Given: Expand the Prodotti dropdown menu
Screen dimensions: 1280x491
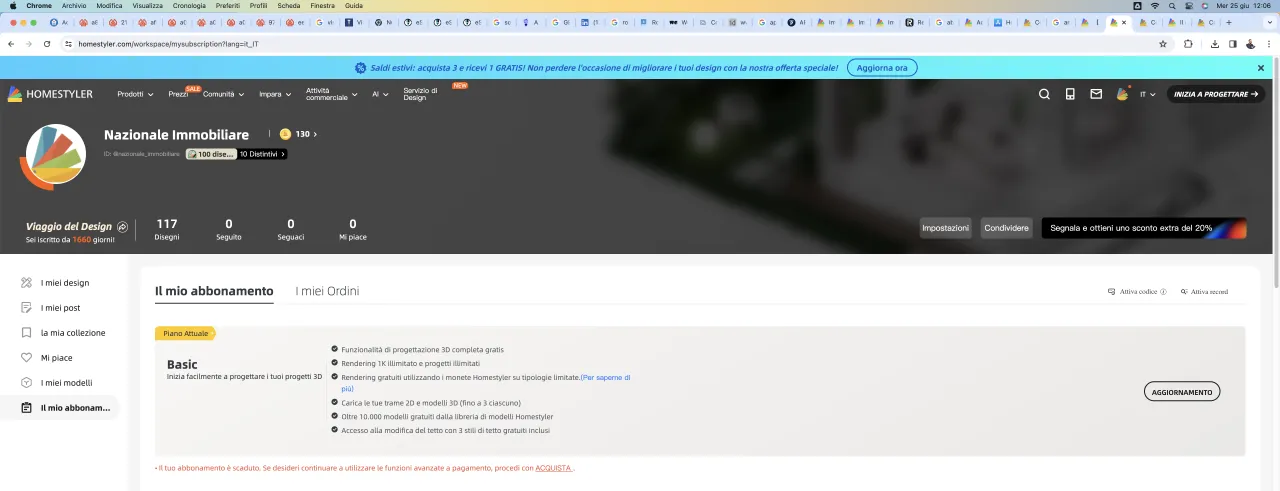Looking at the screenshot, I should pyautogui.click(x=135, y=94).
